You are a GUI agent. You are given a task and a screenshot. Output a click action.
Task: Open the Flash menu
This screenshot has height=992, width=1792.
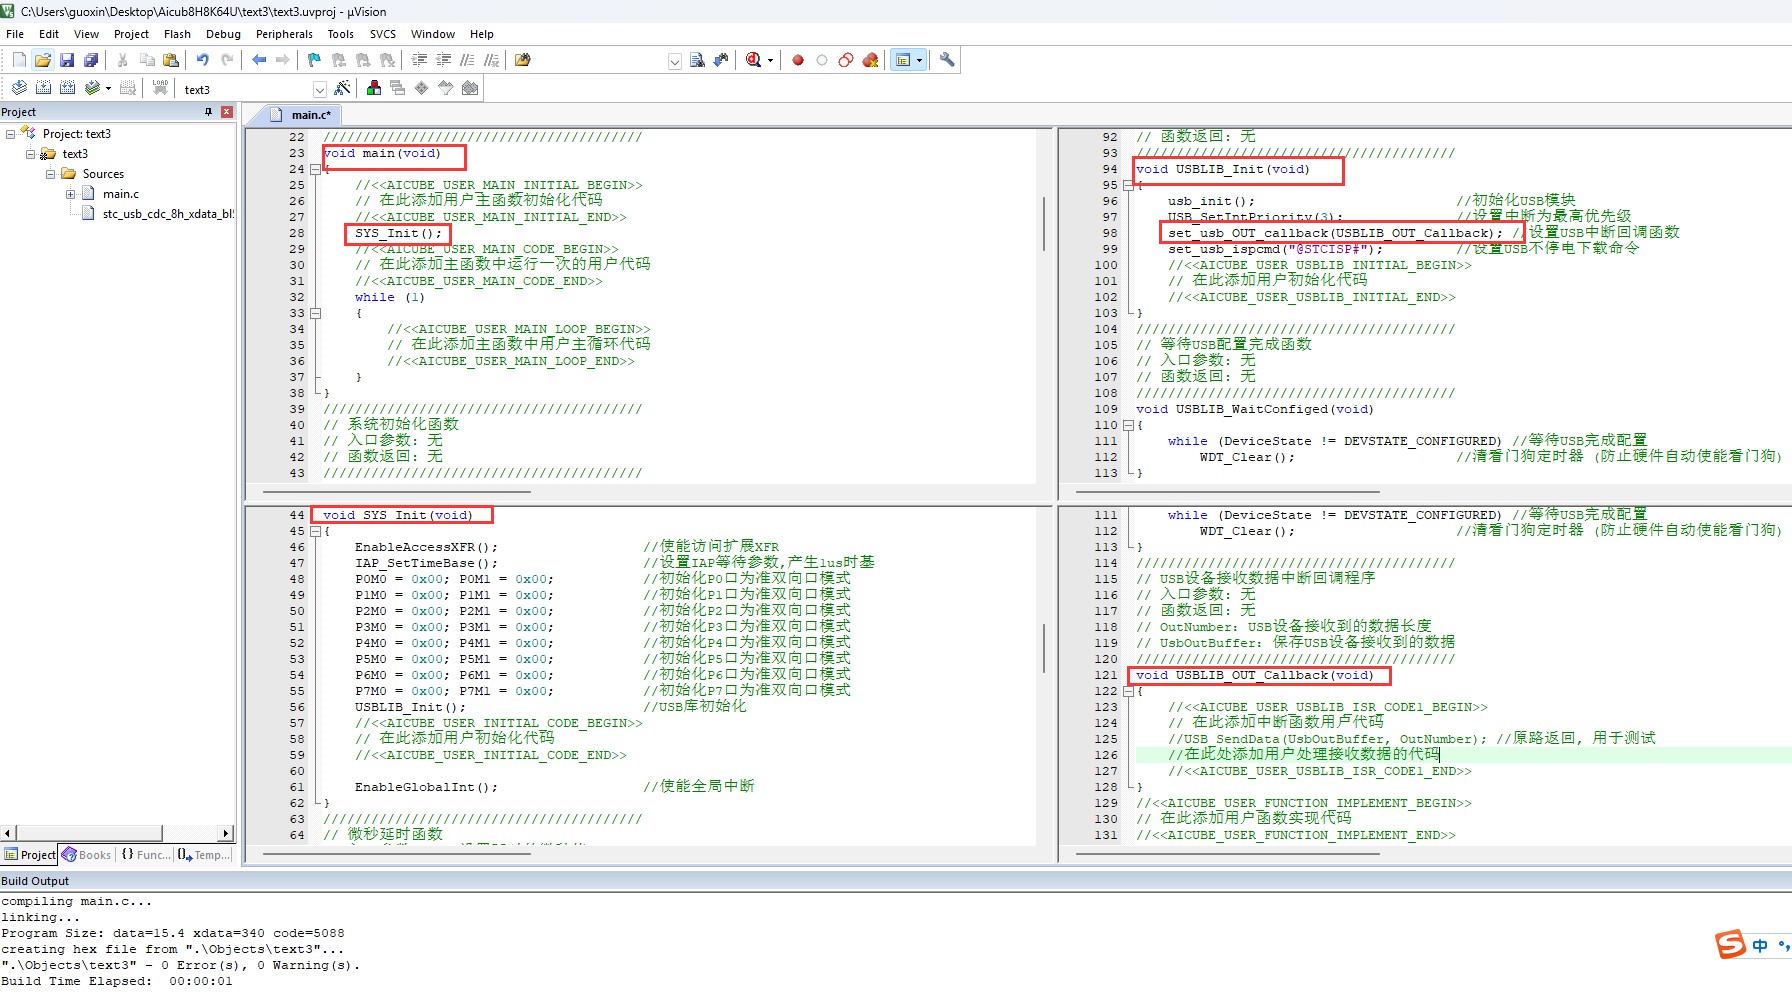point(177,34)
